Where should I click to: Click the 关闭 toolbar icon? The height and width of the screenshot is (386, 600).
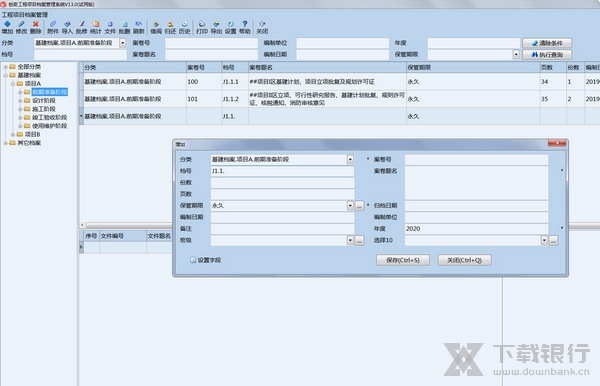[x=262, y=28]
